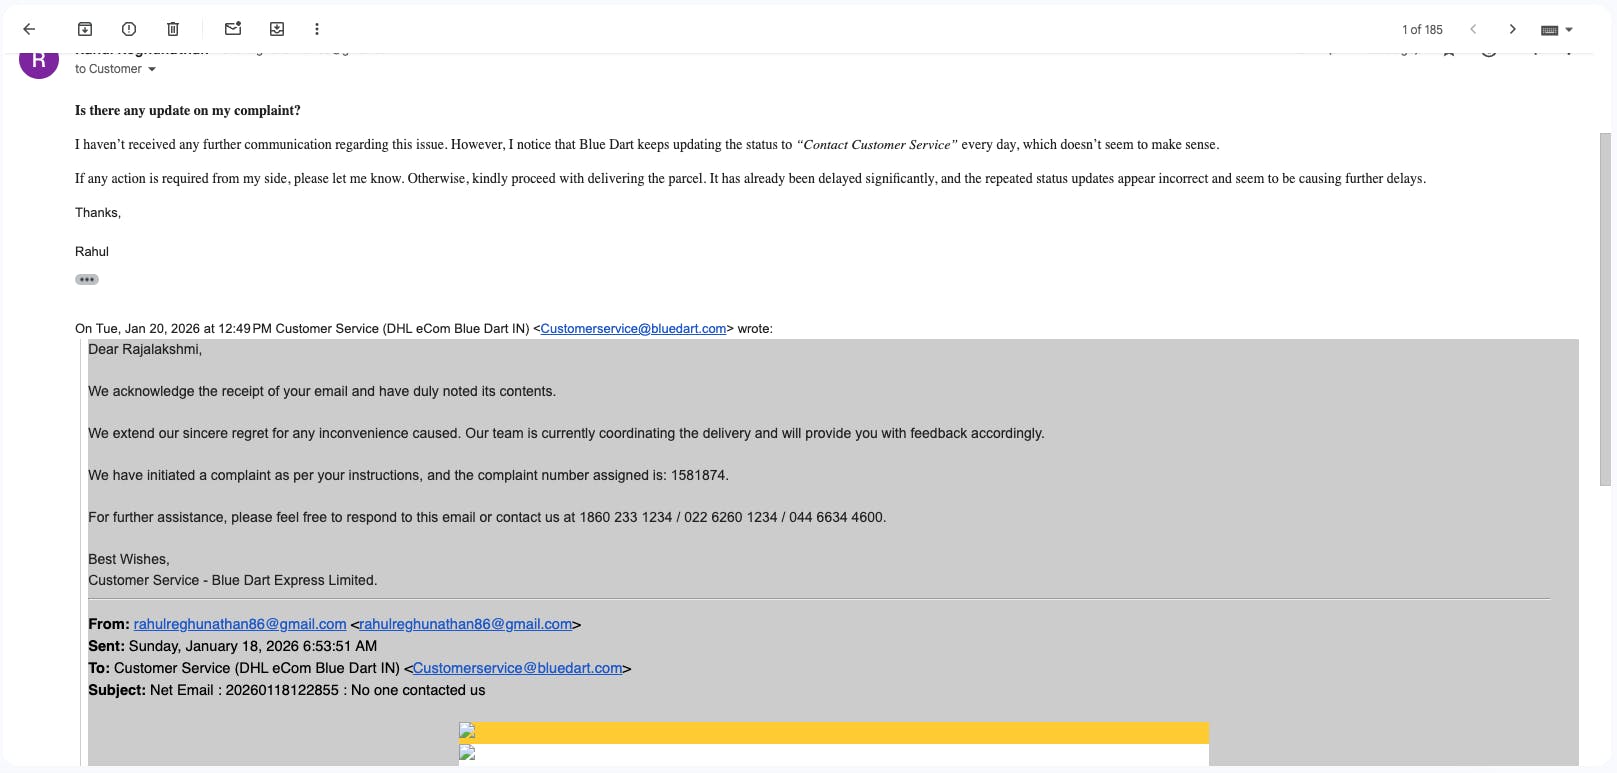Click the purple R sender avatar

click(x=39, y=60)
